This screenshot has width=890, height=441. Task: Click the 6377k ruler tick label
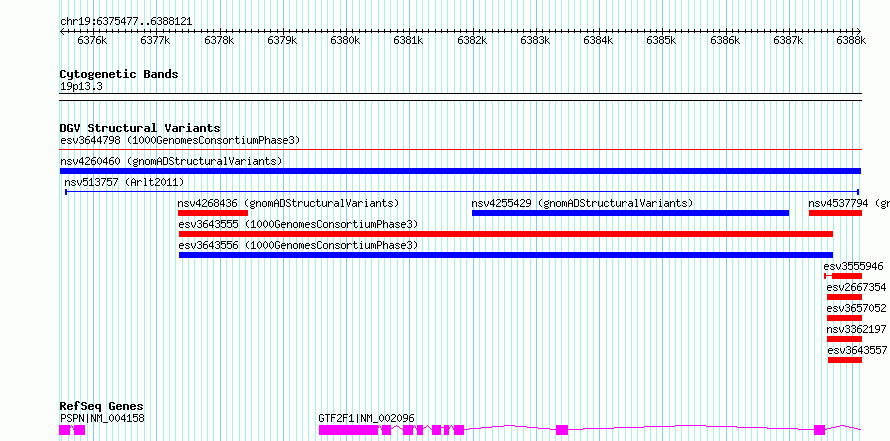156,41
